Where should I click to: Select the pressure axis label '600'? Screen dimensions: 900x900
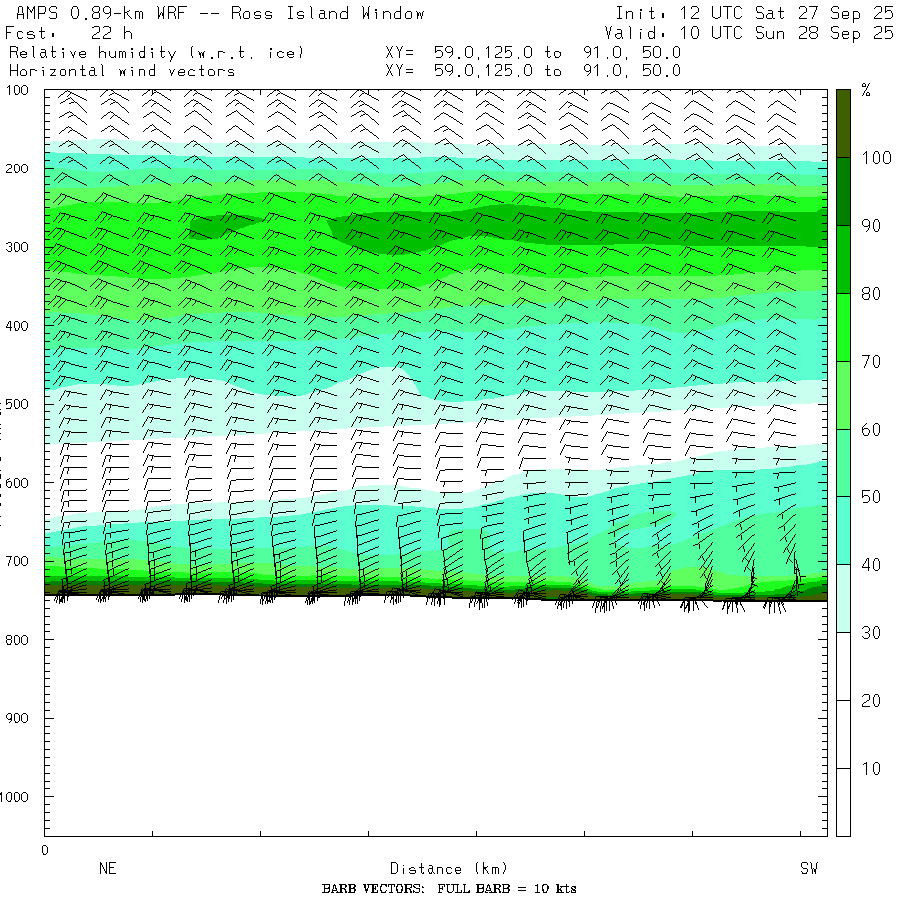[17, 483]
